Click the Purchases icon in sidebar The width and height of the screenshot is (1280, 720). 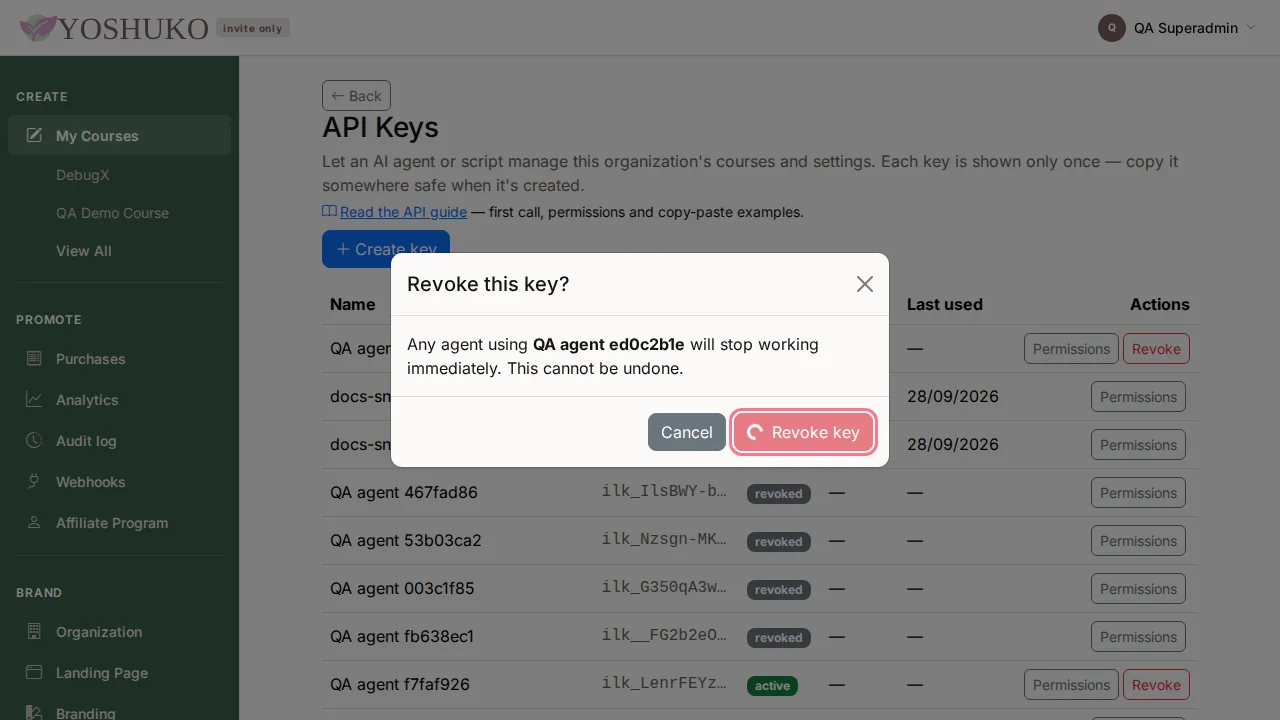tap(34, 358)
